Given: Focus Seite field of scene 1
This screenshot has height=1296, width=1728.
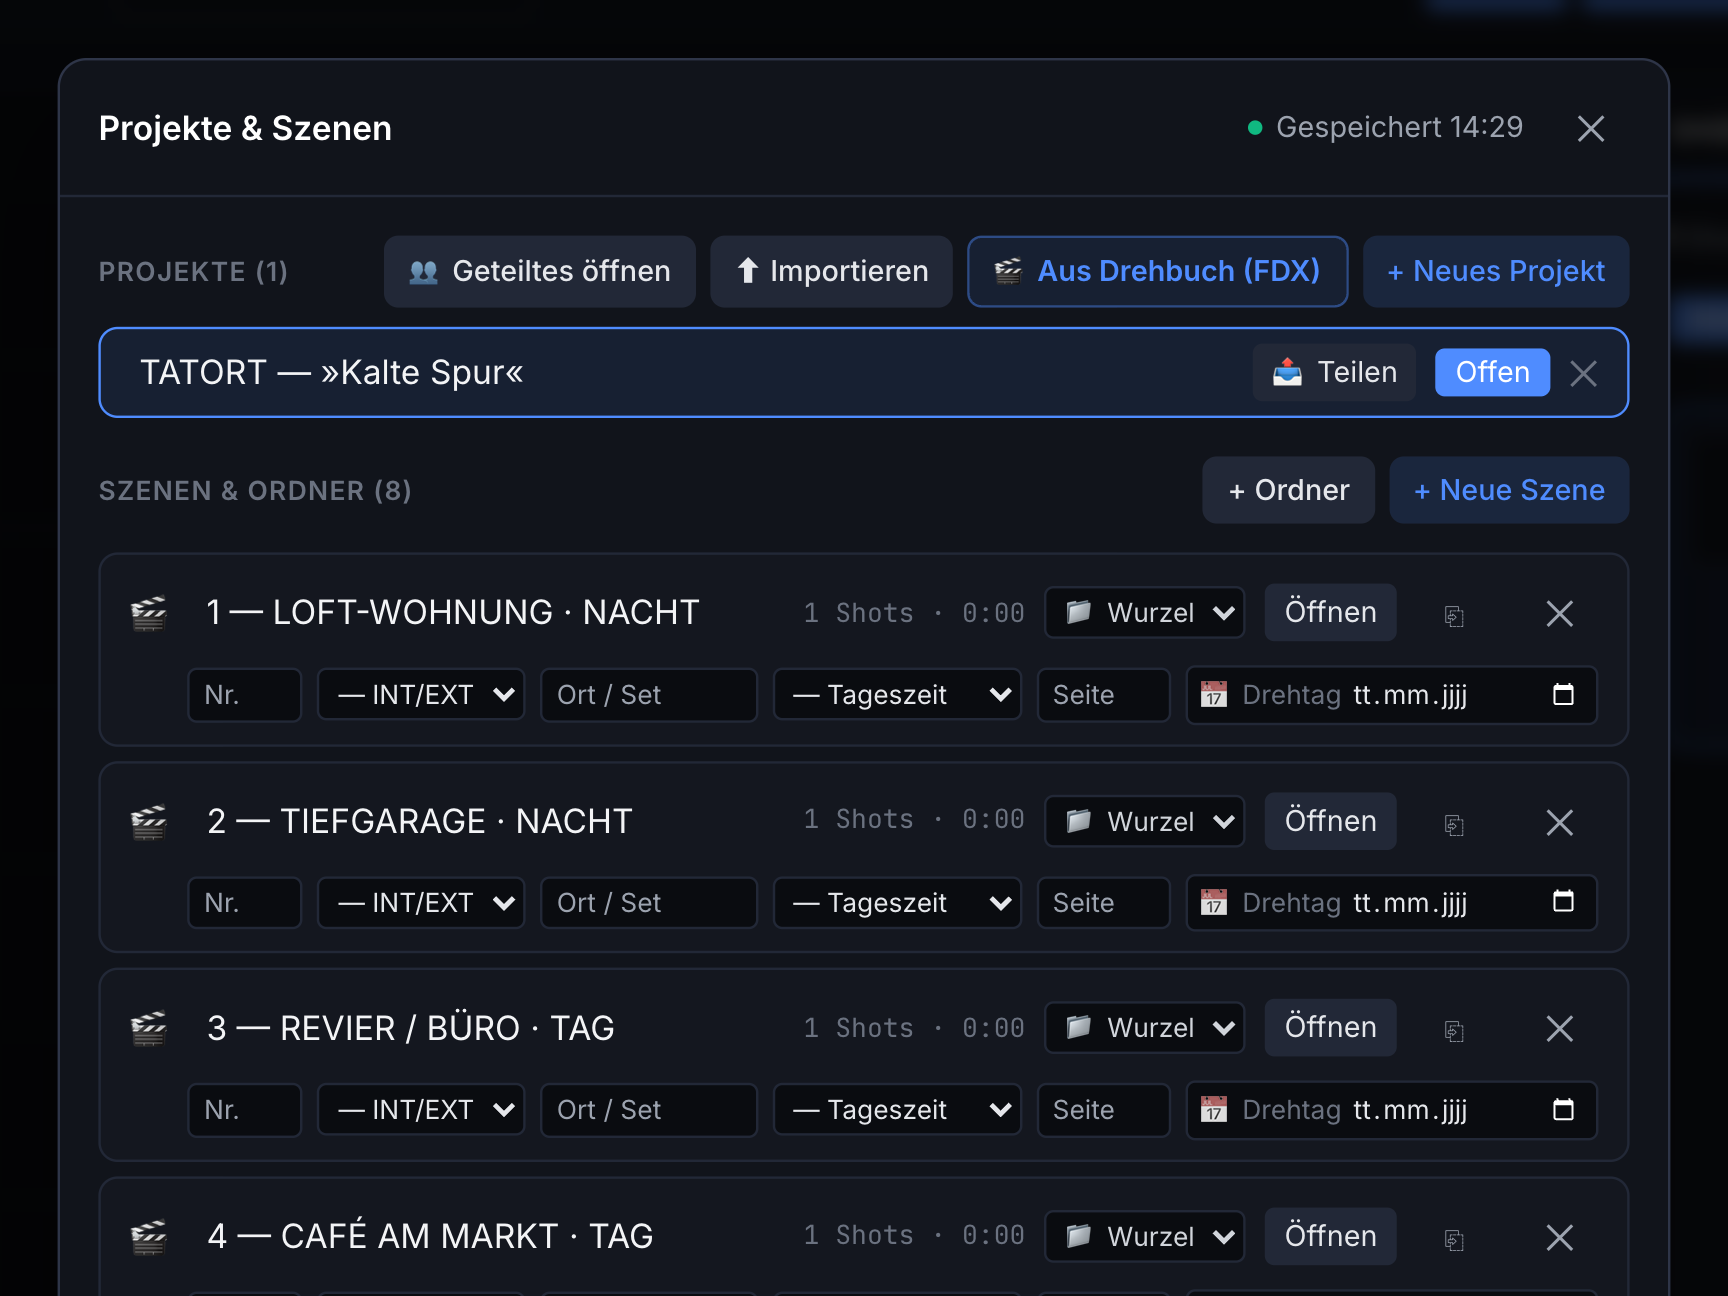Looking at the screenshot, I should click(x=1104, y=695).
